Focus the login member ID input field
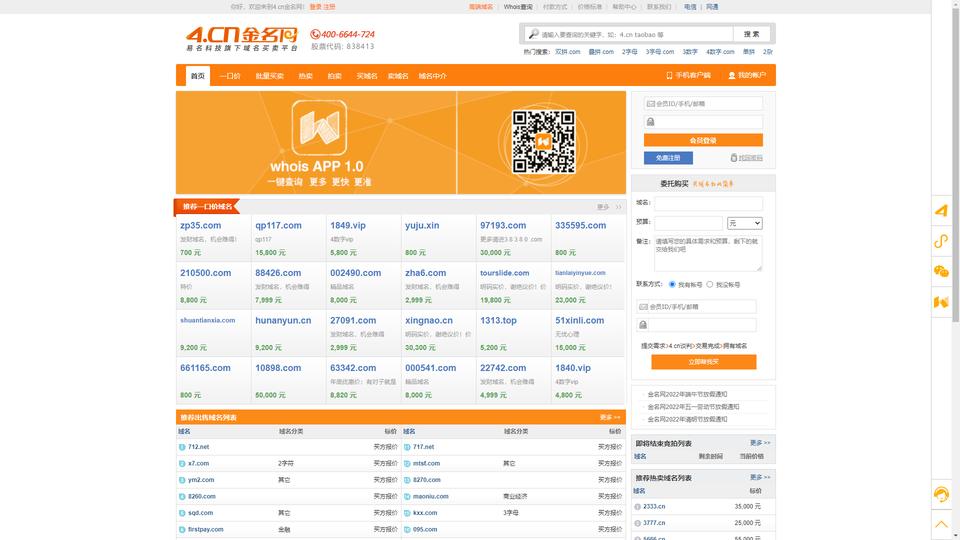Viewport: 960px width, 540px height. click(703, 103)
